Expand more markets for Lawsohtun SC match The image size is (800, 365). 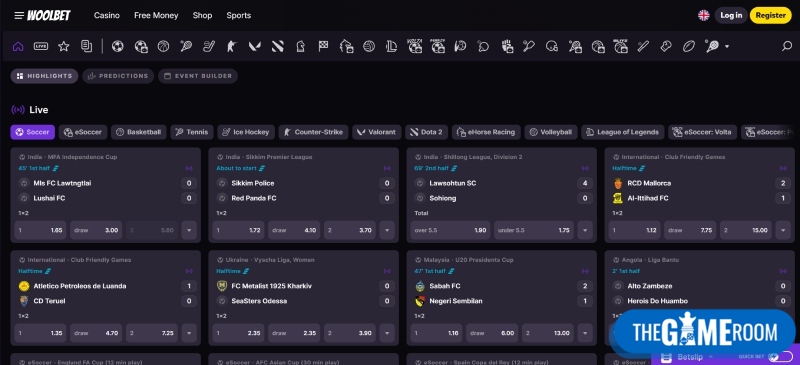(585, 230)
